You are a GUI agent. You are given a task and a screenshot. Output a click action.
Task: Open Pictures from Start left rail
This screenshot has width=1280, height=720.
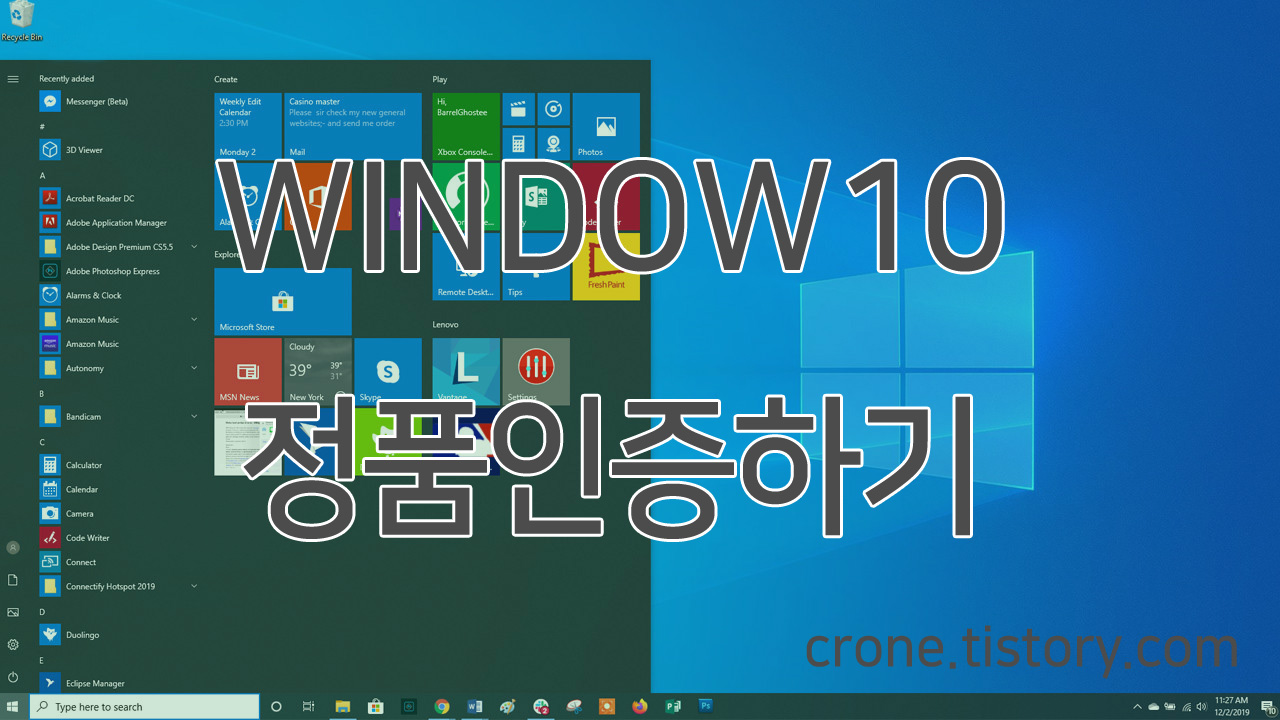coord(13,612)
